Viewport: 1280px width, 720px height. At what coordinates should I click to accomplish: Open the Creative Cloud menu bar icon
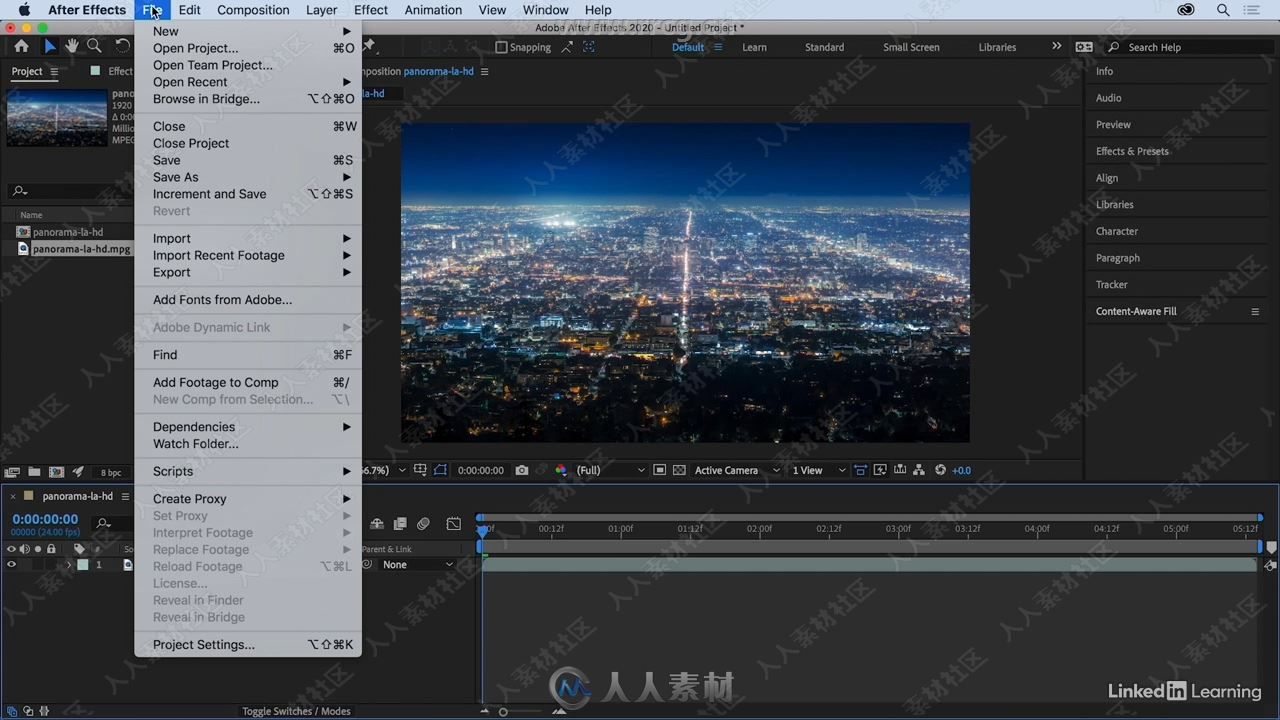1185,10
